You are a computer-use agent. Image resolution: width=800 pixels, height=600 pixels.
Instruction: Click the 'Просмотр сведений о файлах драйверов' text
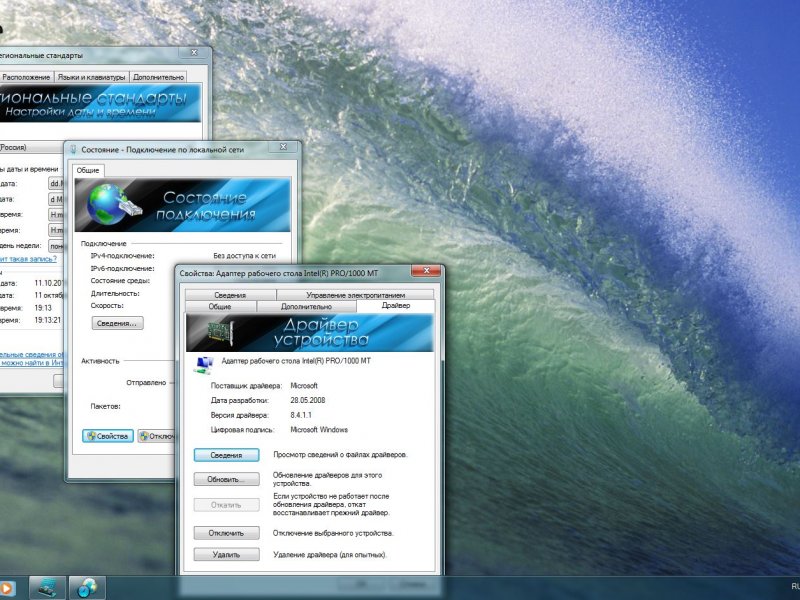pyautogui.click(x=340, y=455)
